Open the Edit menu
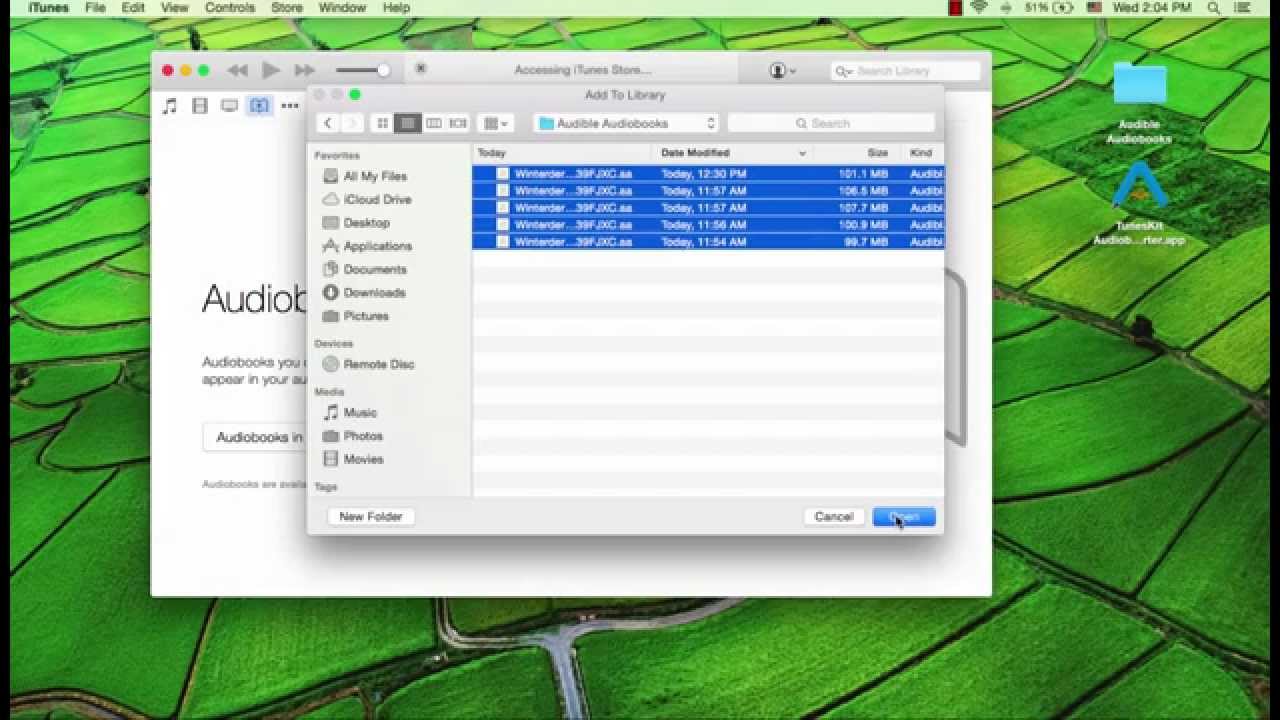 point(133,8)
